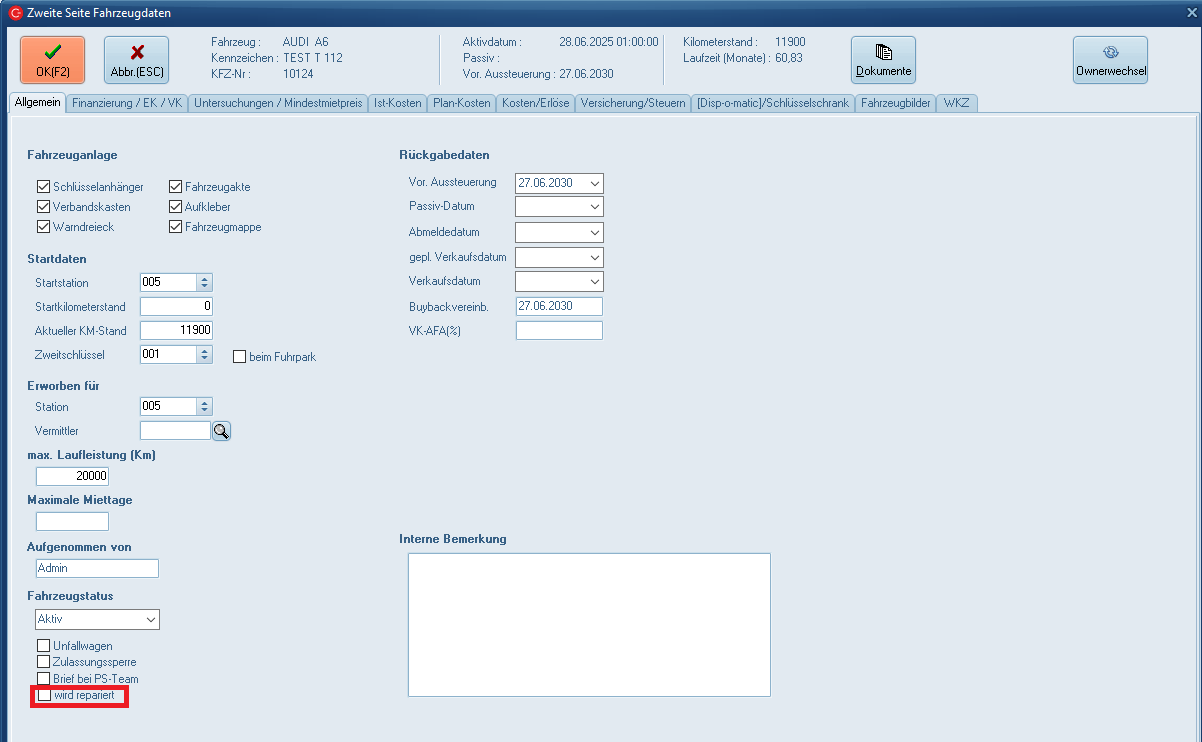Click the stepper arrows on the Startstation field
This screenshot has height=742, width=1202.
pyautogui.click(x=205, y=283)
